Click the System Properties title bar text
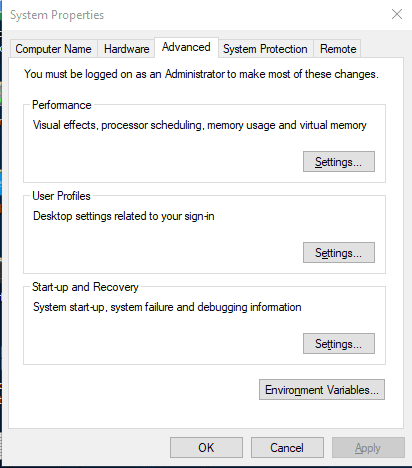The image size is (412, 468). pos(57,15)
